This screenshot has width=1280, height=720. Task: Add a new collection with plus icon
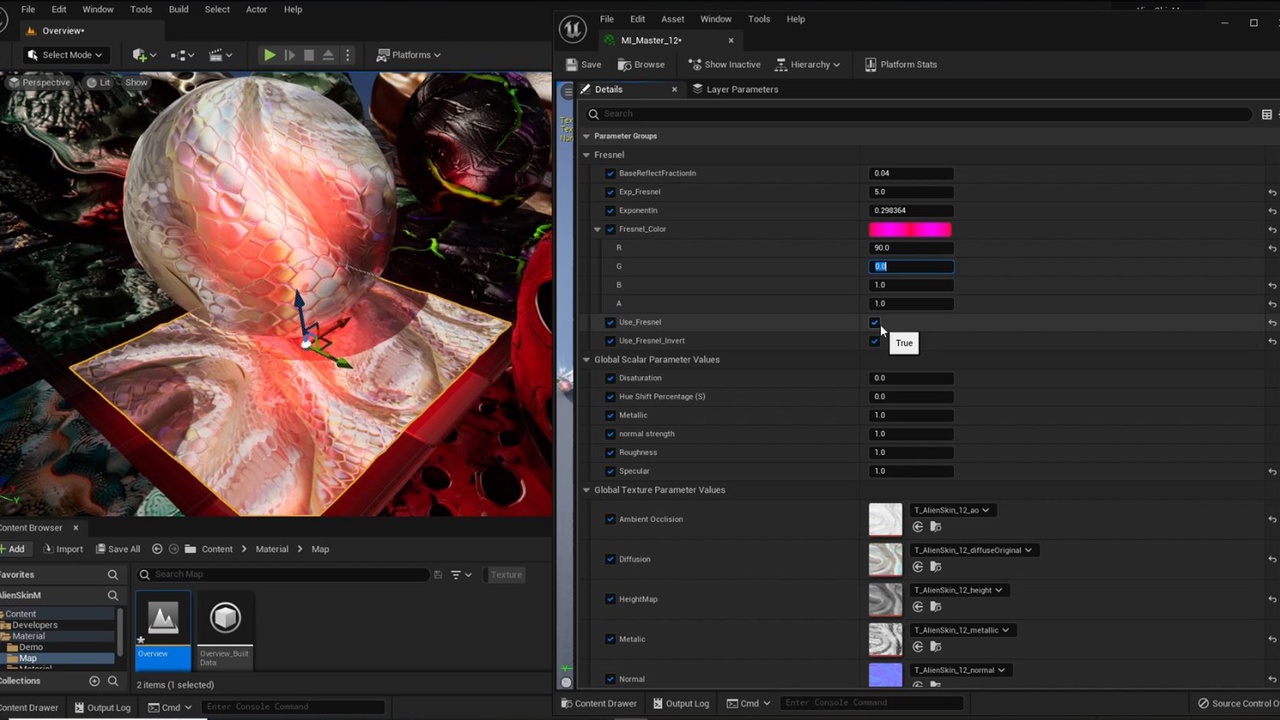coord(94,681)
